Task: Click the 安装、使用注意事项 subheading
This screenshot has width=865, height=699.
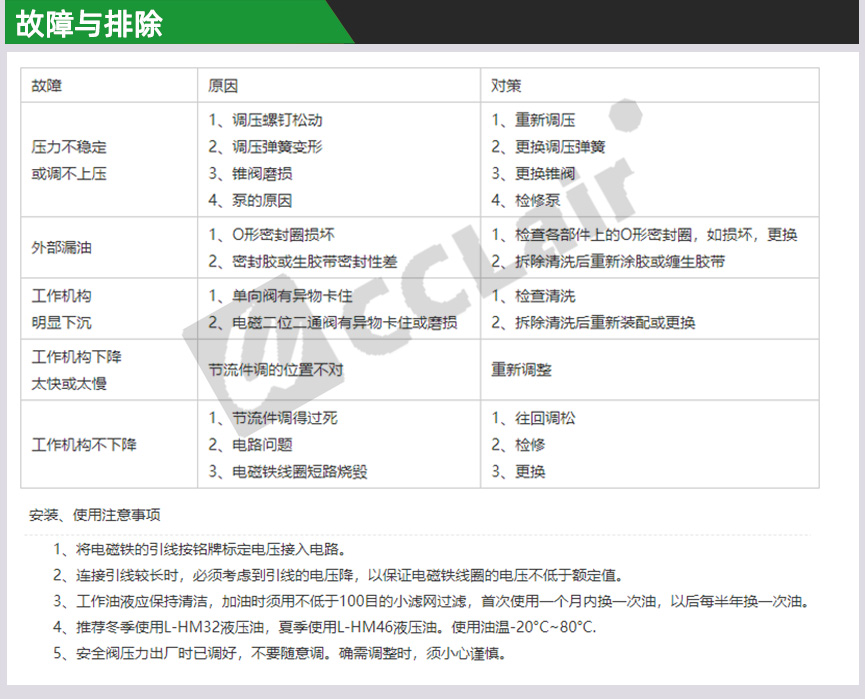Action: pos(95,516)
